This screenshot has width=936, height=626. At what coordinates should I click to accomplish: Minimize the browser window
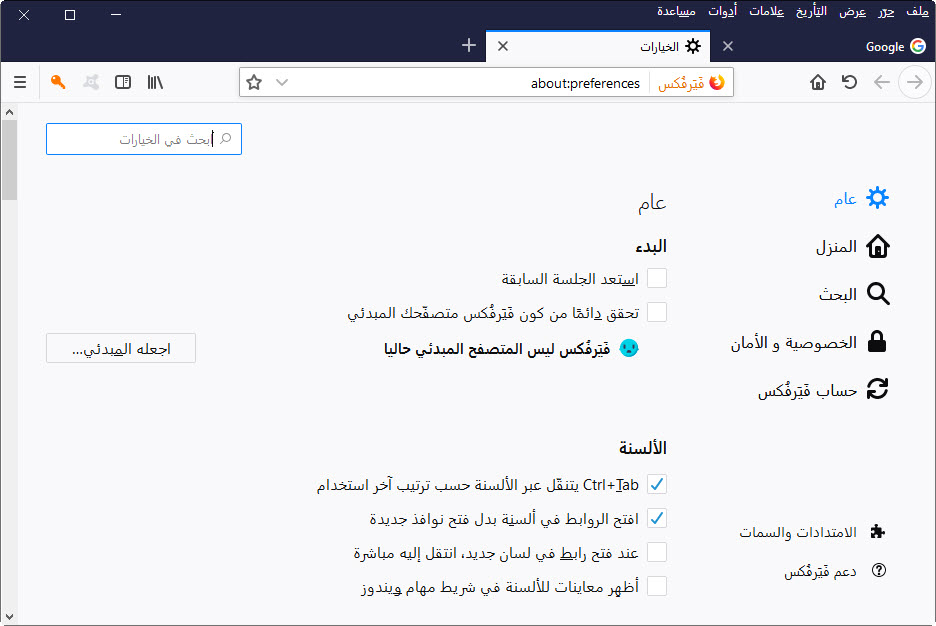click(x=116, y=15)
